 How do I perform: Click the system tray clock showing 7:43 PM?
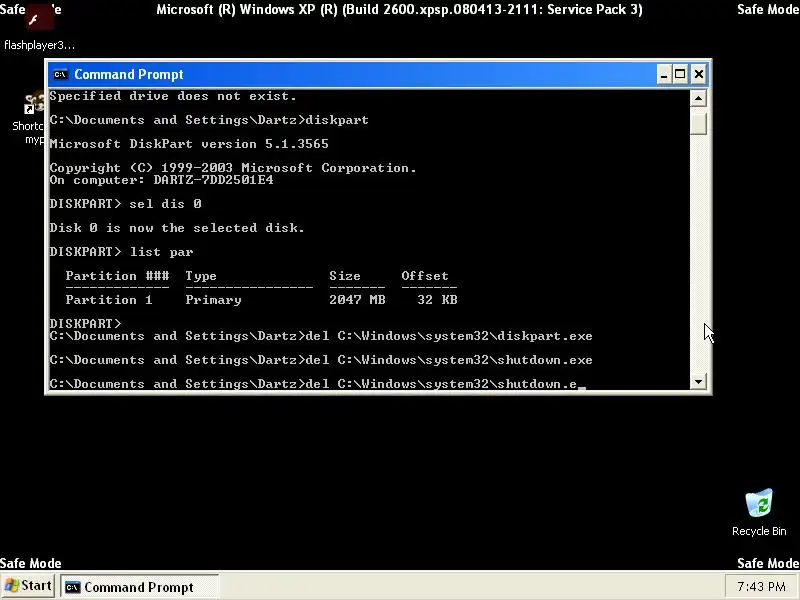tap(761, 587)
